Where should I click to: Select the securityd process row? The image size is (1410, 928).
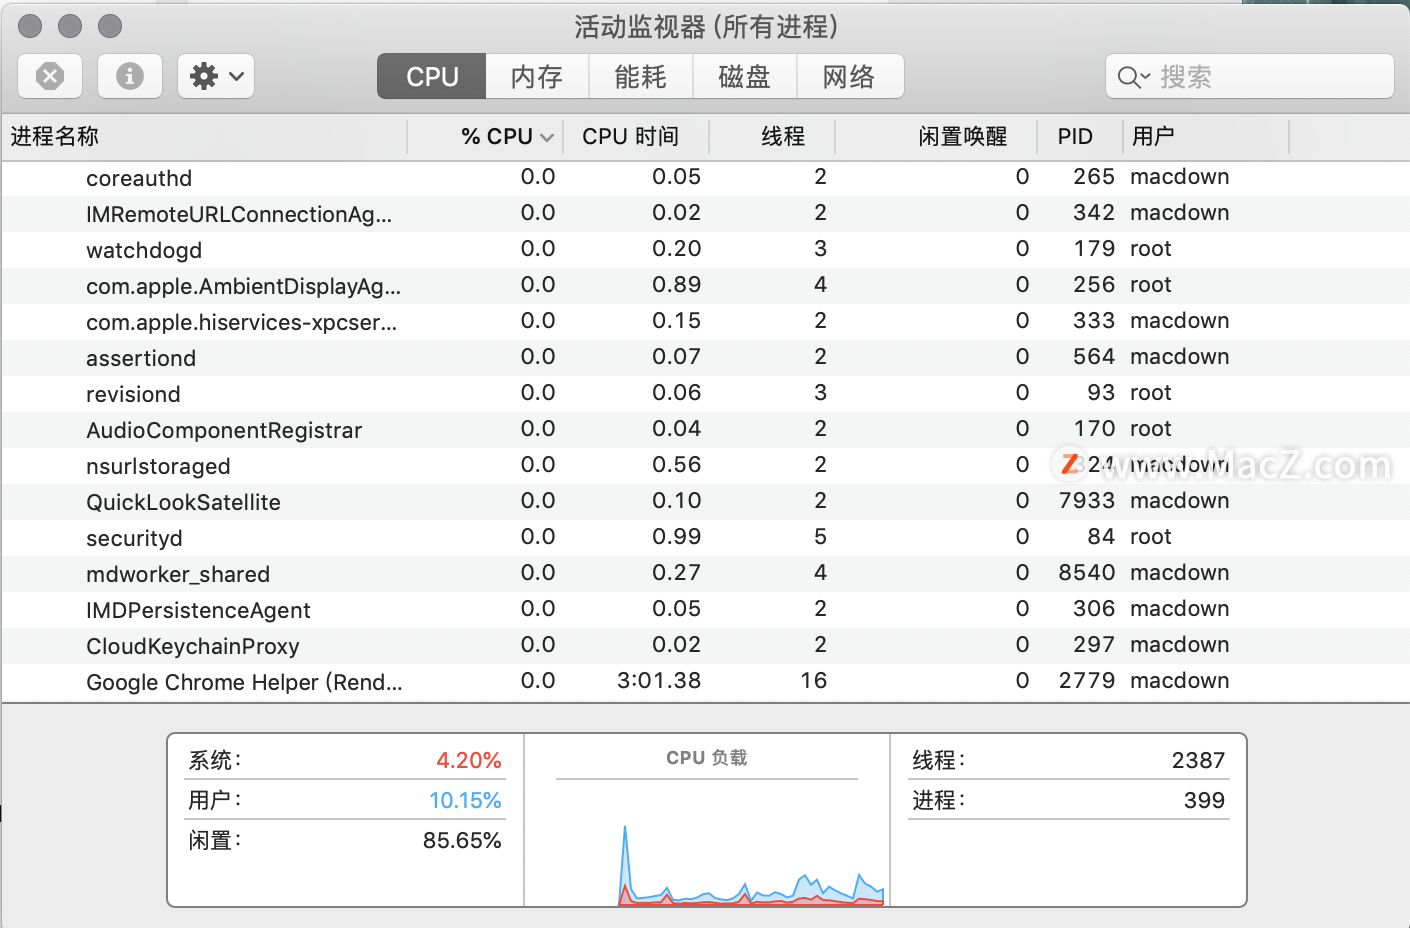(705, 537)
